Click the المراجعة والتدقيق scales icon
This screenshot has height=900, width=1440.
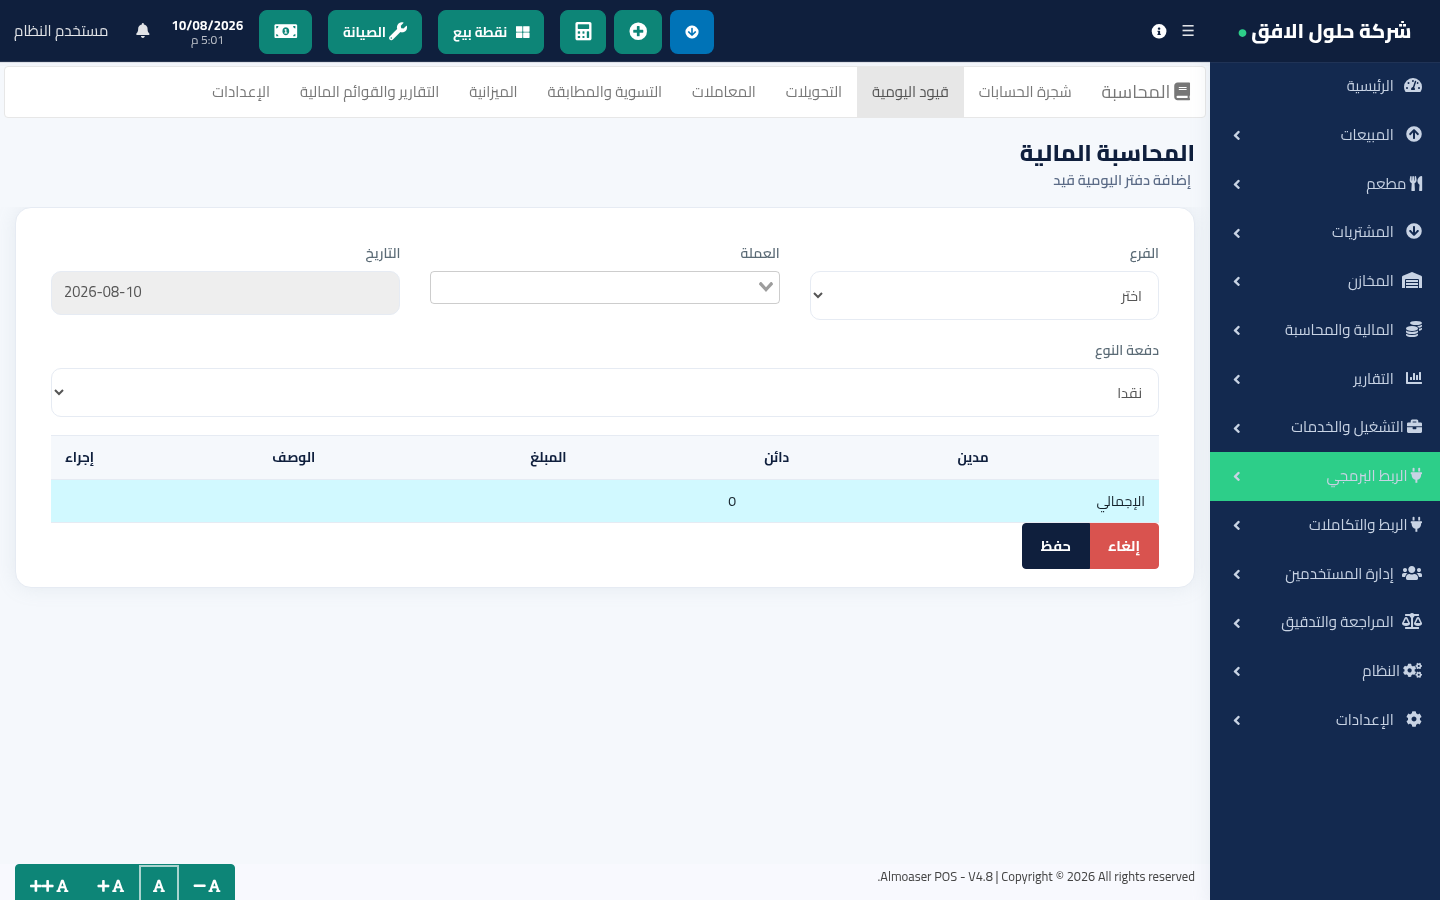1412,622
